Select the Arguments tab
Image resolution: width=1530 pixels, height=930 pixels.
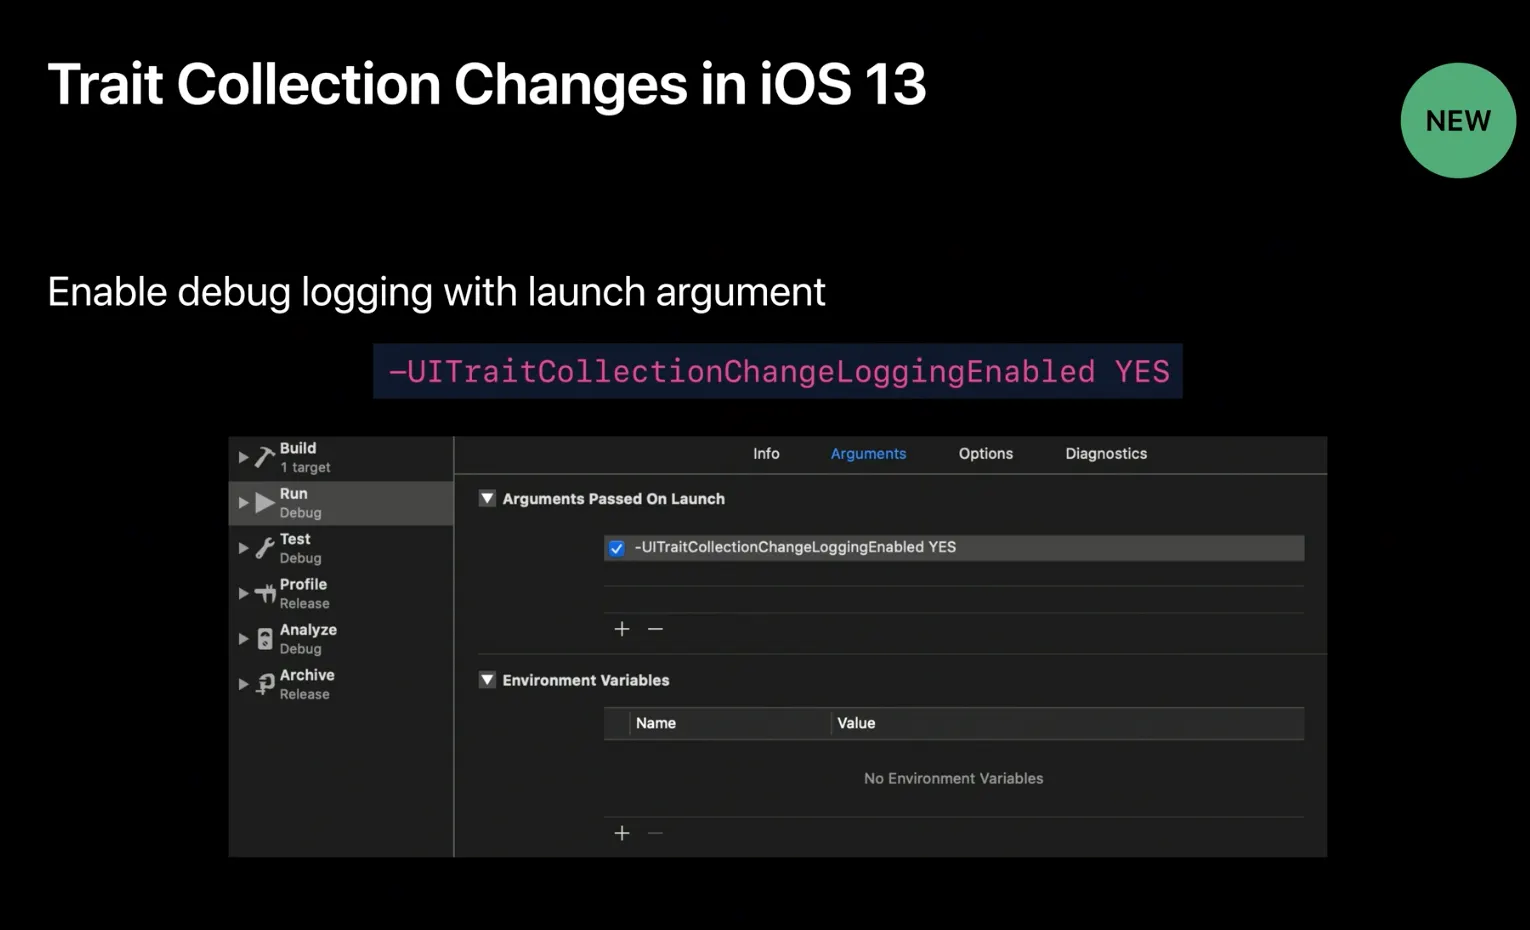tap(868, 453)
